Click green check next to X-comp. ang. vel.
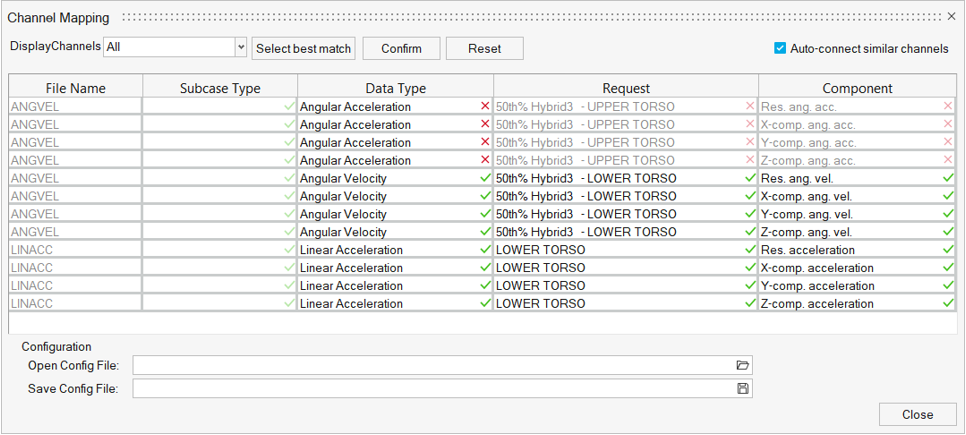 [x=948, y=196]
